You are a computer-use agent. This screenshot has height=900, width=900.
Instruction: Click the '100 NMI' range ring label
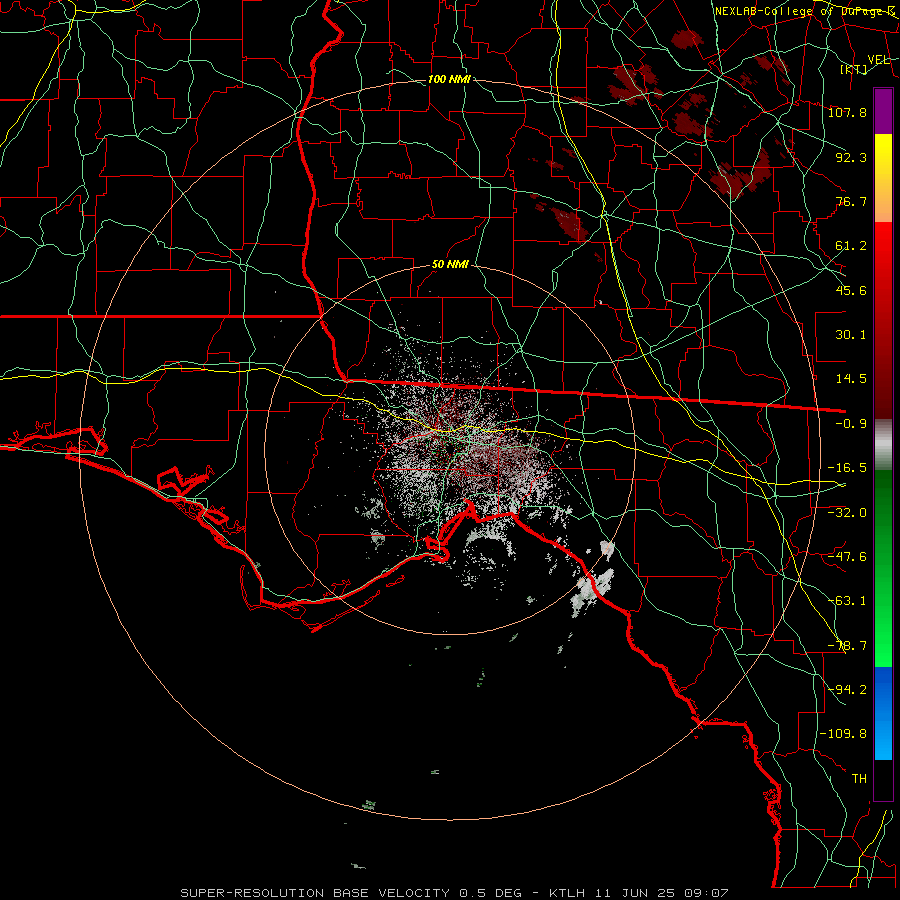(x=449, y=79)
